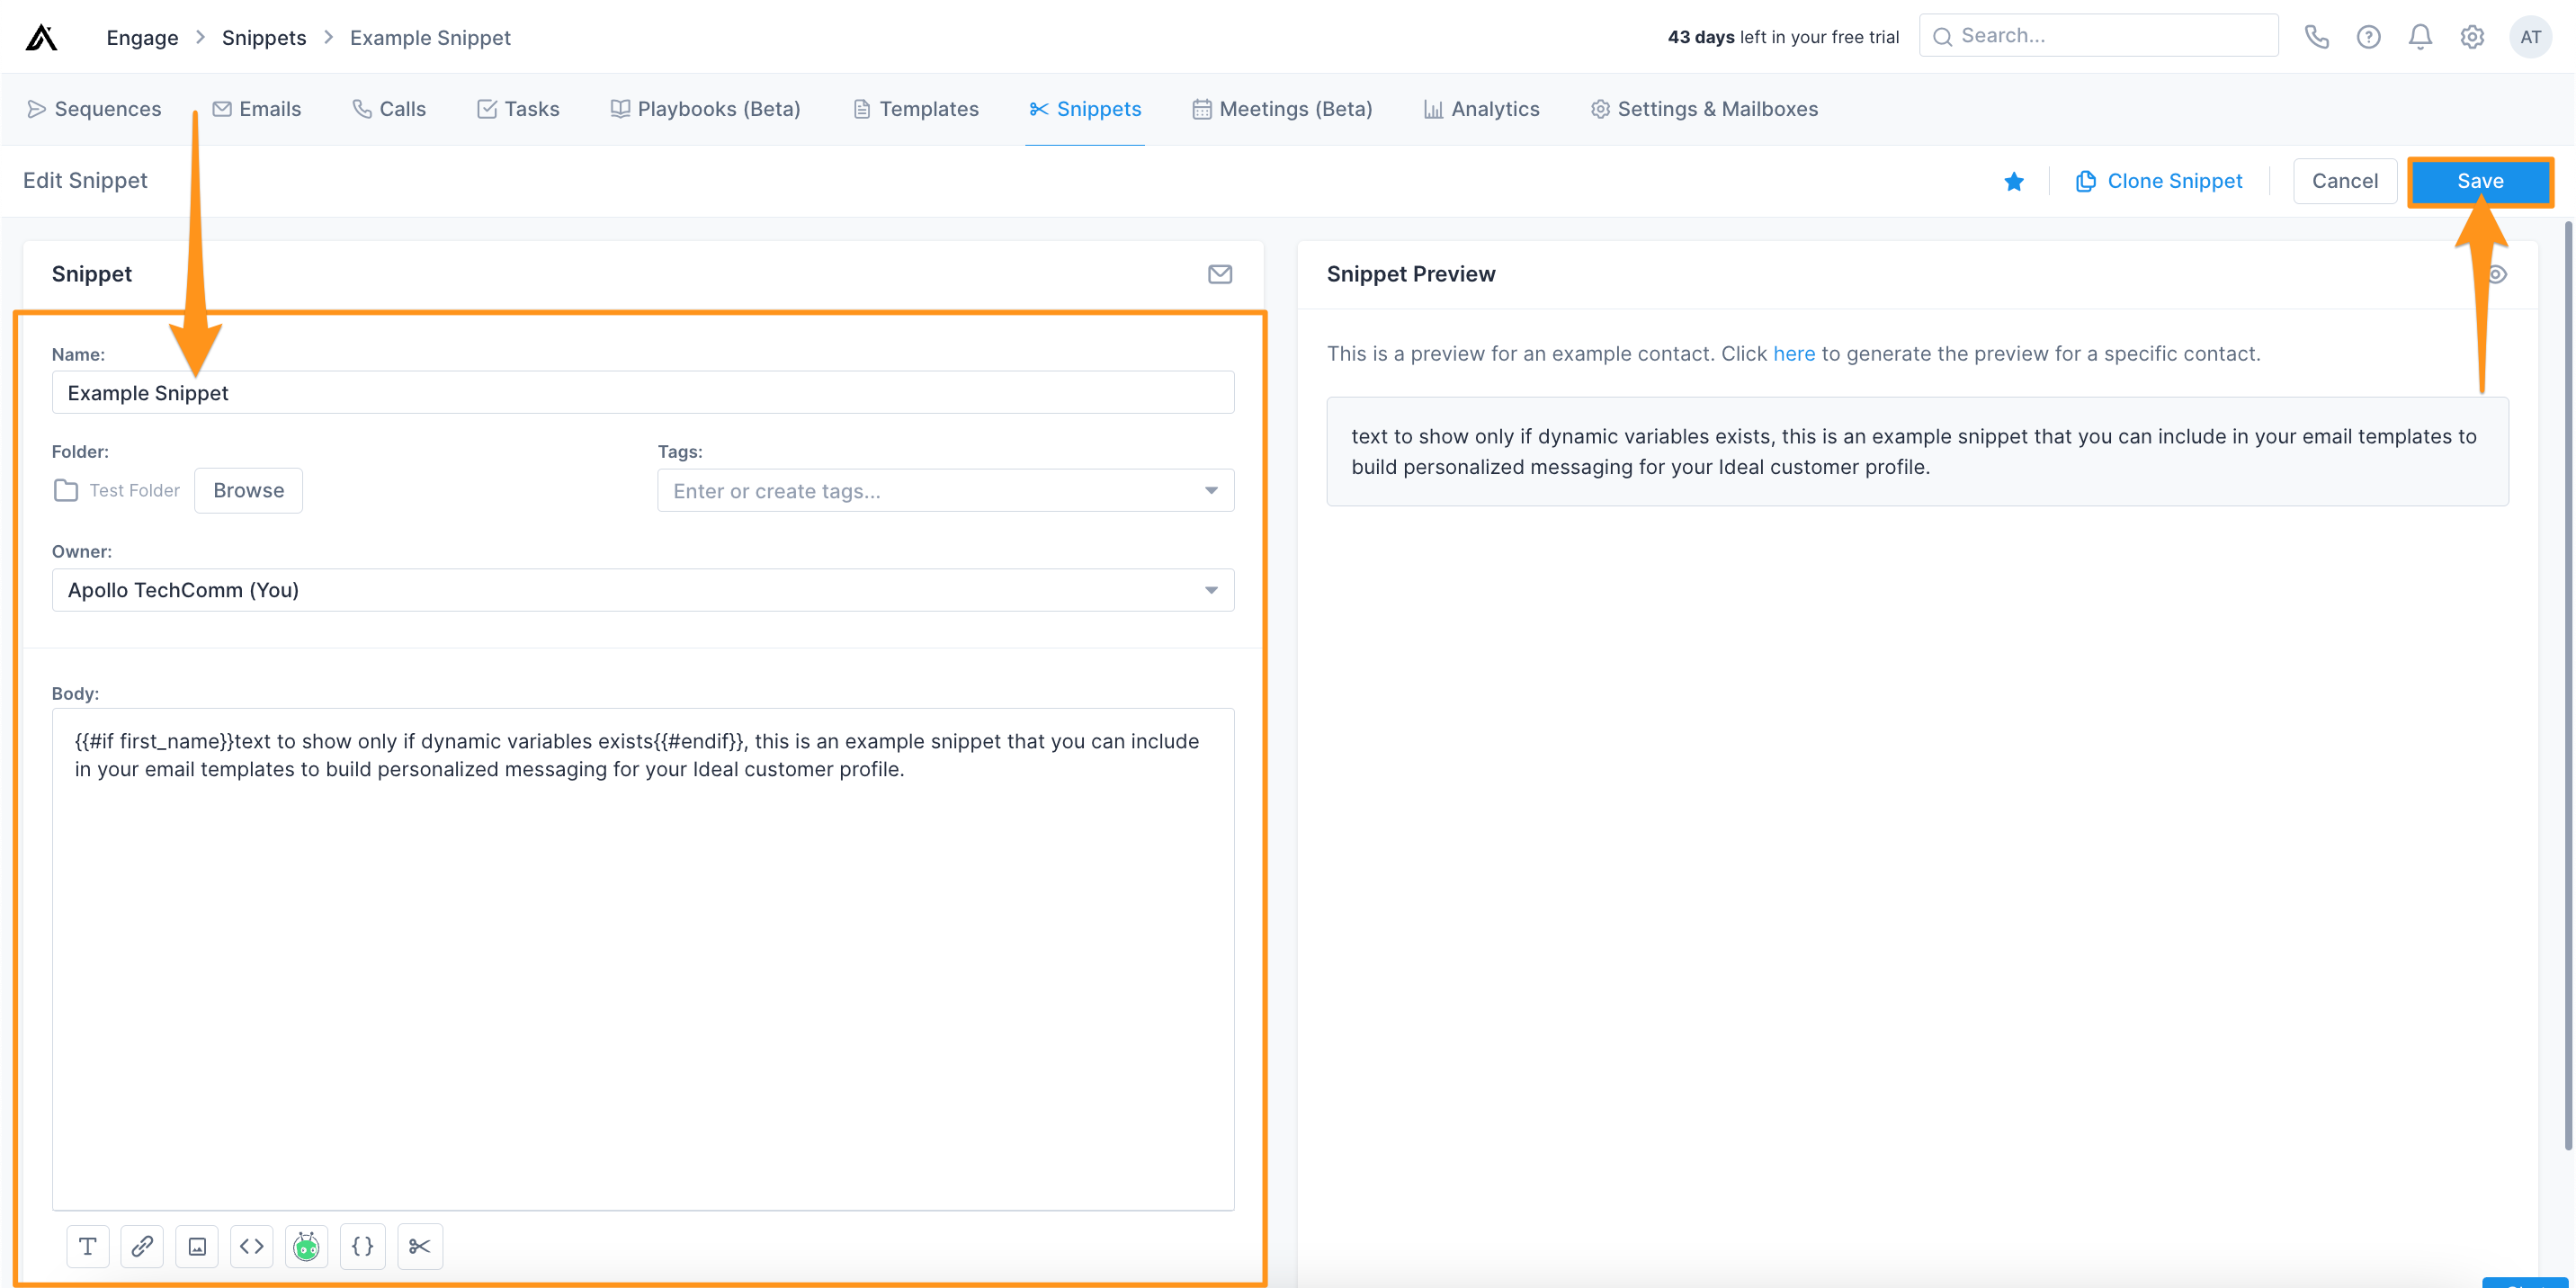This screenshot has height=1288, width=2576.
Task: Open Meetings (Beta) tab
Action: coord(1282,109)
